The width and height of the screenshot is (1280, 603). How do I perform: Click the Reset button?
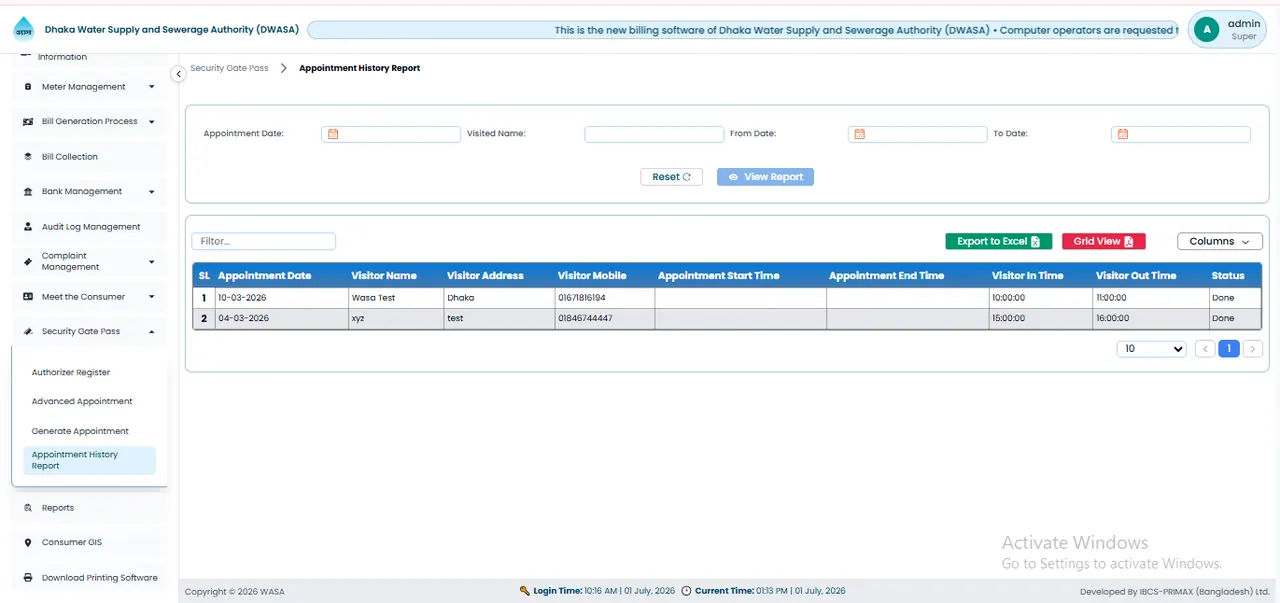(671, 177)
